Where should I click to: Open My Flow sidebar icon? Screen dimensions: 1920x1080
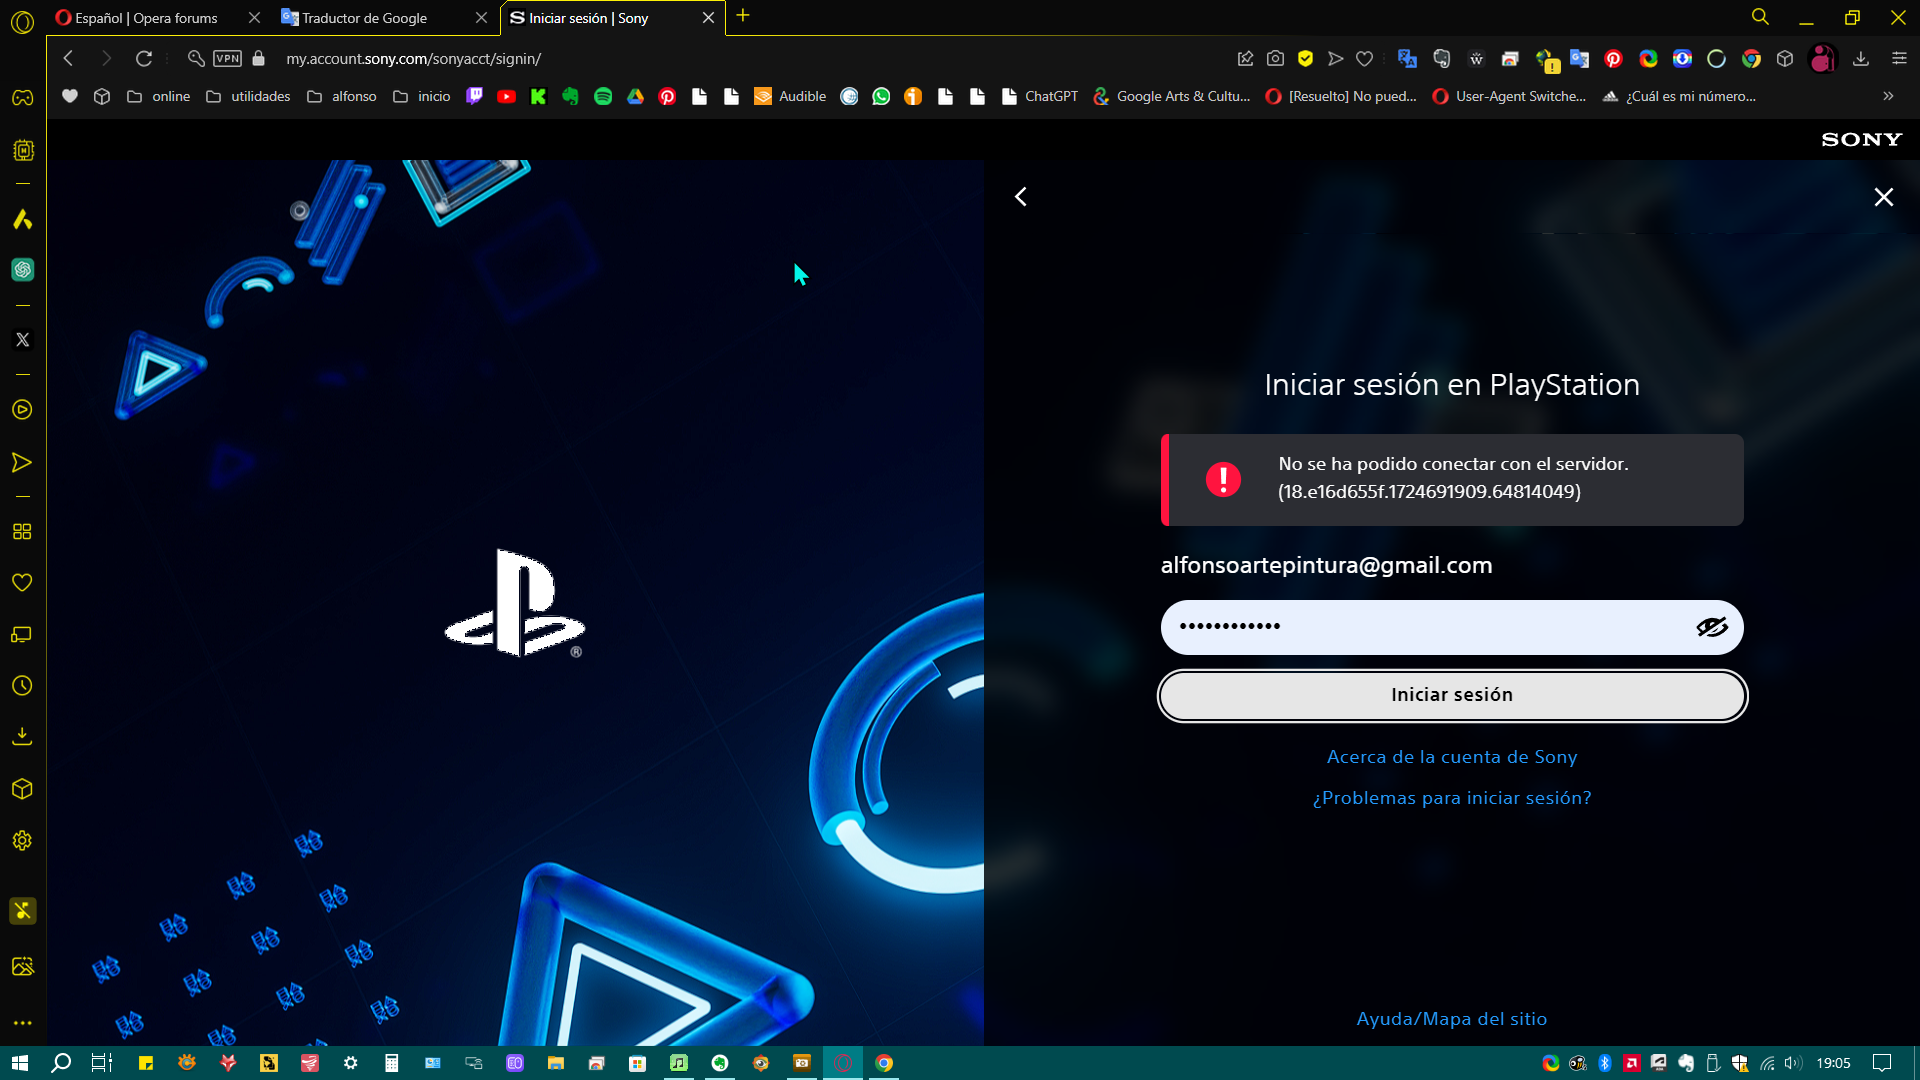[22, 463]
